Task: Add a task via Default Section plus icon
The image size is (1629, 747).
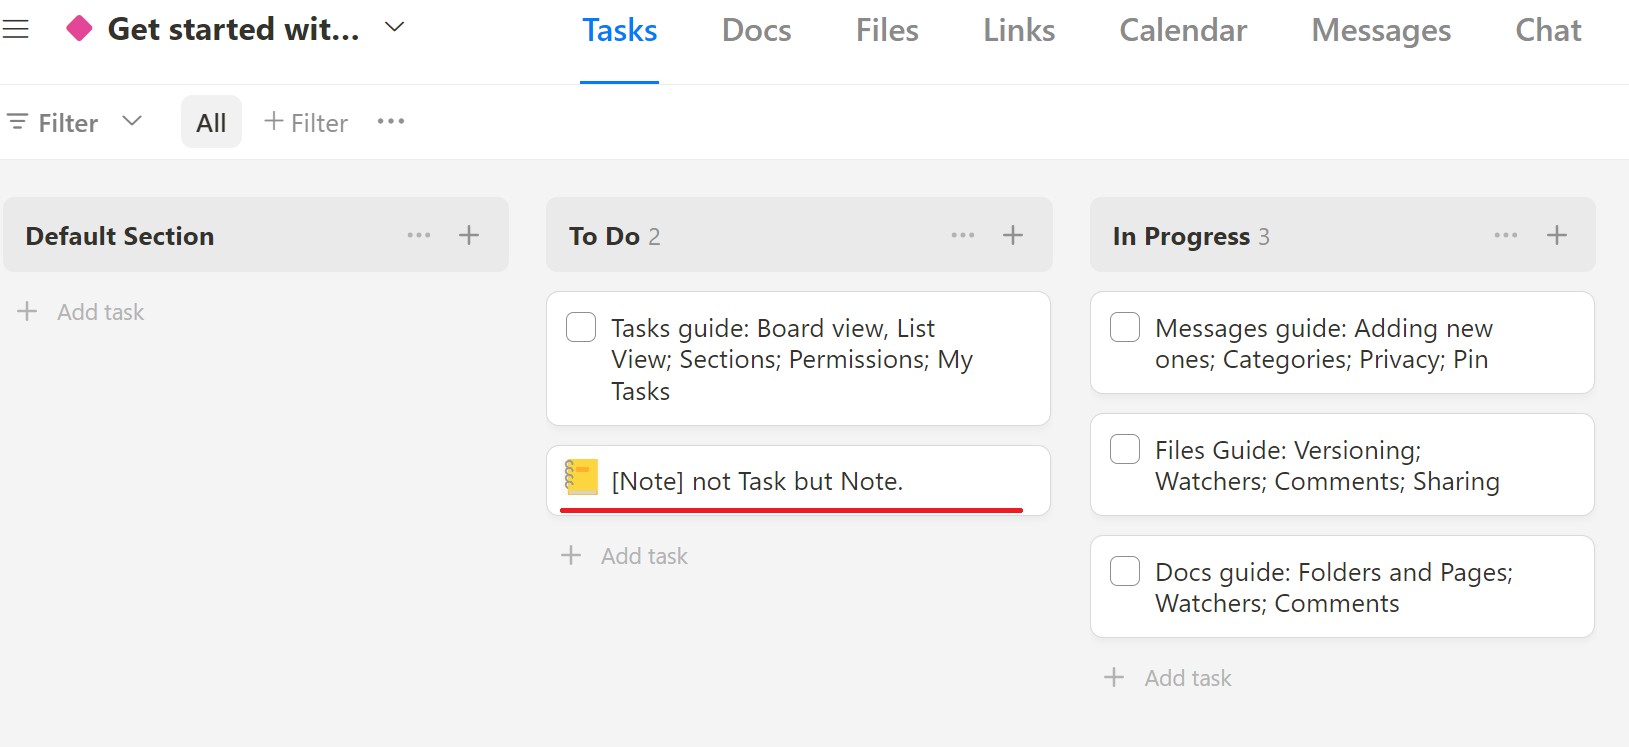Action: tap(469, 235)
